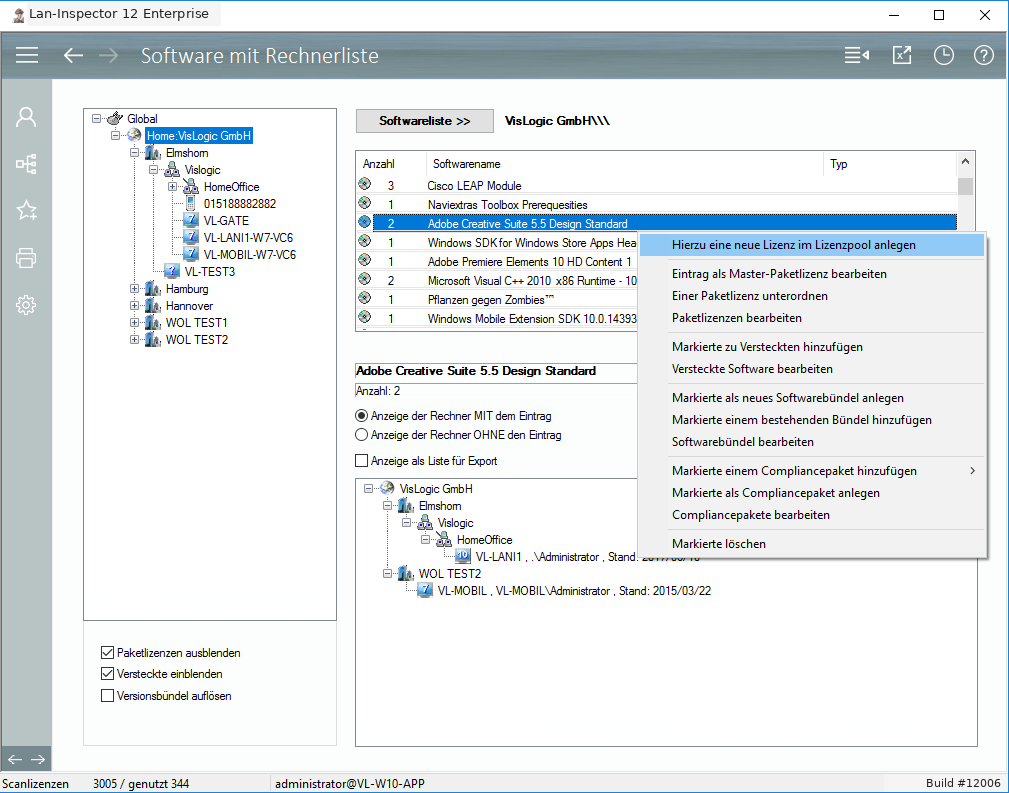The width and height of the screenshot is (1009, 793).
Task: Open the printer sidebar icon
Action: point(26,257)
